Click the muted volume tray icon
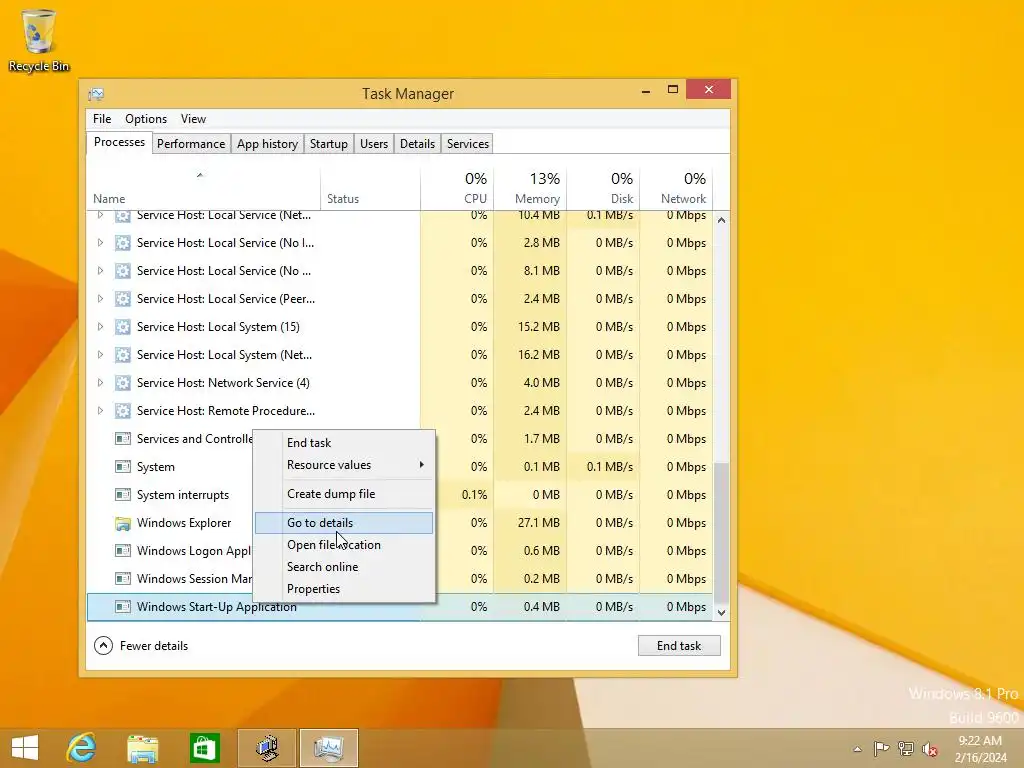This screenshot has width=1024, height=768. (x=930, y=749)
